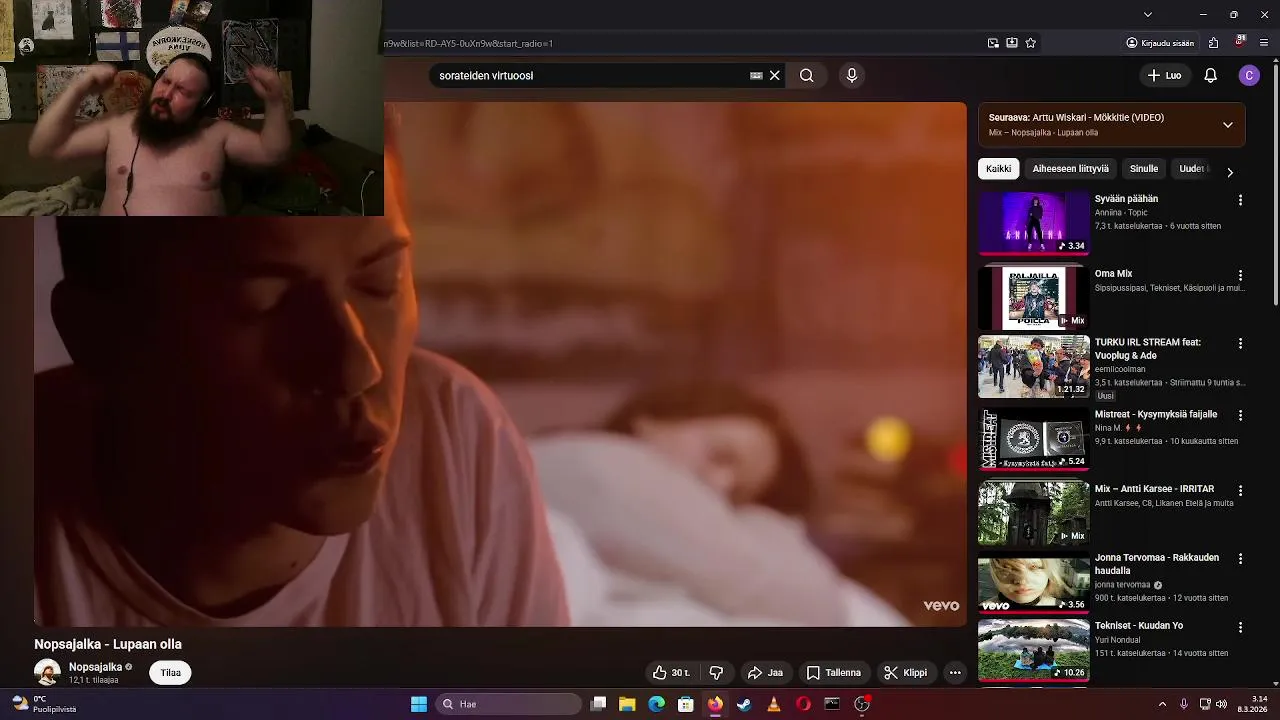Expand the Seuraava up-next playlist panel
Image resolution: width=1280 pixels, height=720 pixels.
coord(1228,125)
